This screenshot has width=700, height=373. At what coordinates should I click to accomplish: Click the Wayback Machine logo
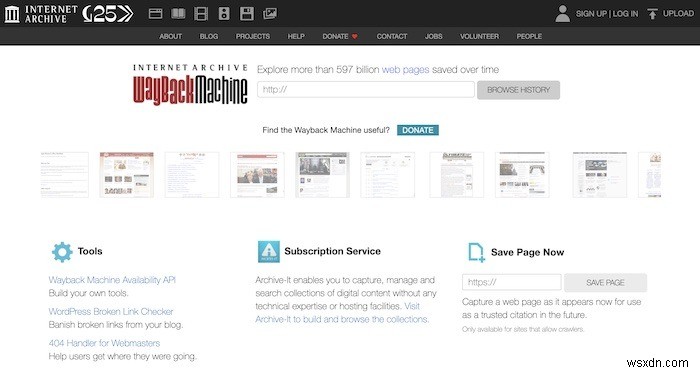click(x=190, y=84)
